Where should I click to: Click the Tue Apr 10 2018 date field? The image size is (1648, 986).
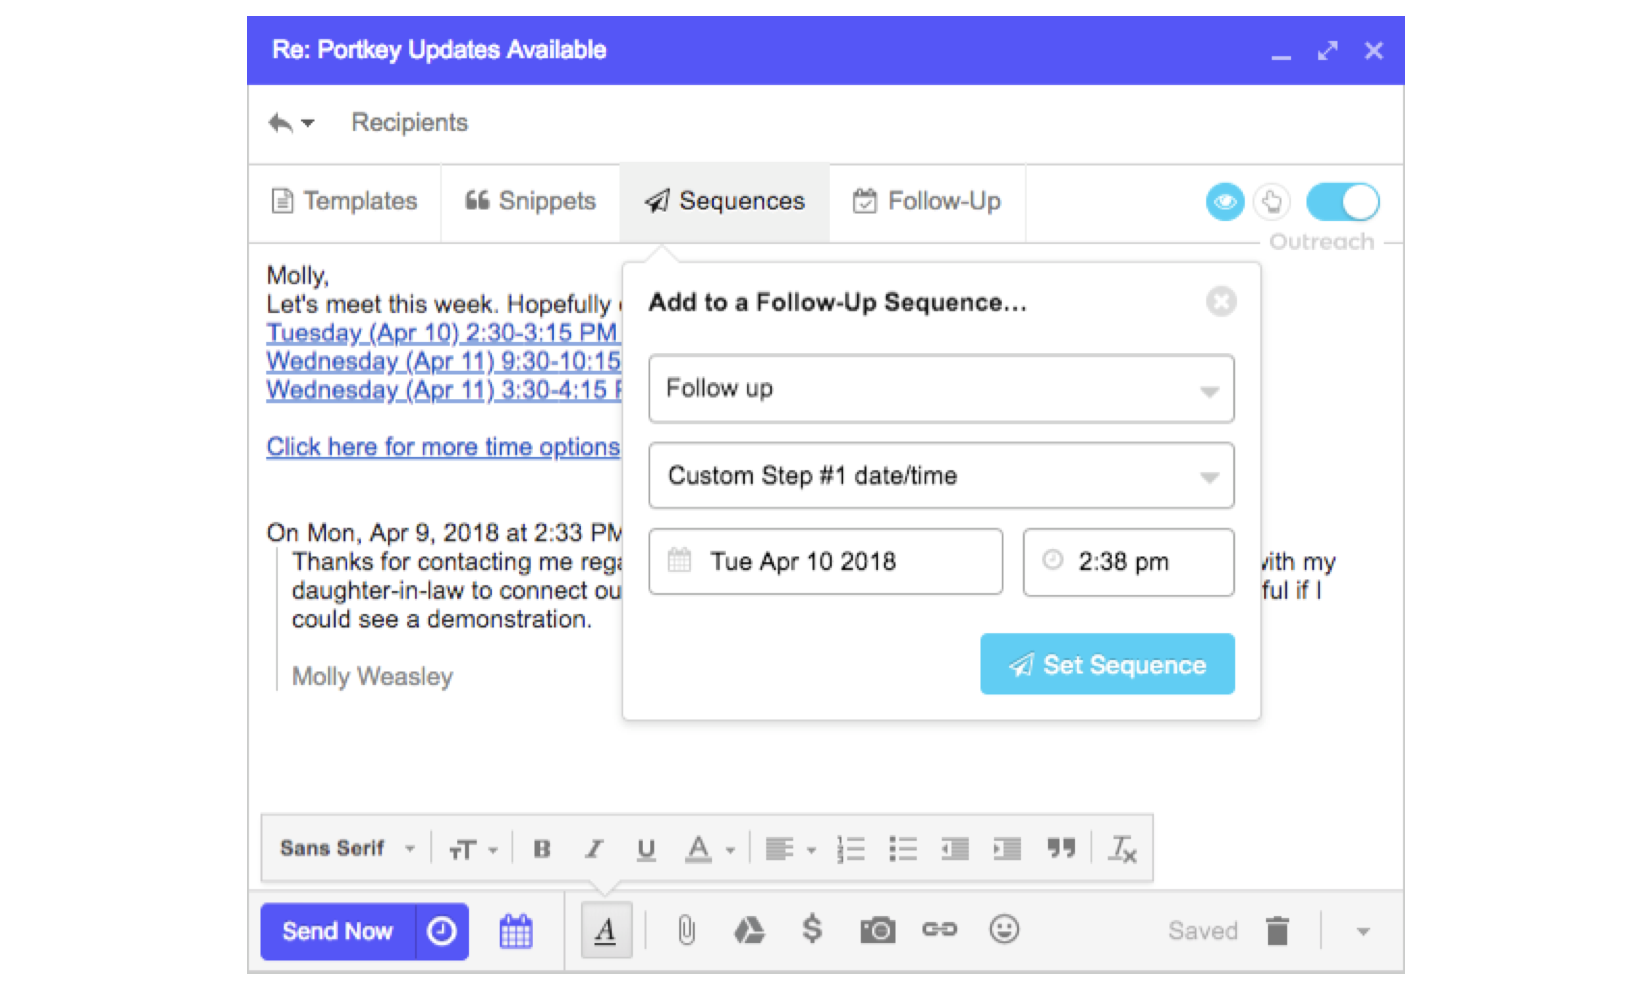click(x=826, y=562)
